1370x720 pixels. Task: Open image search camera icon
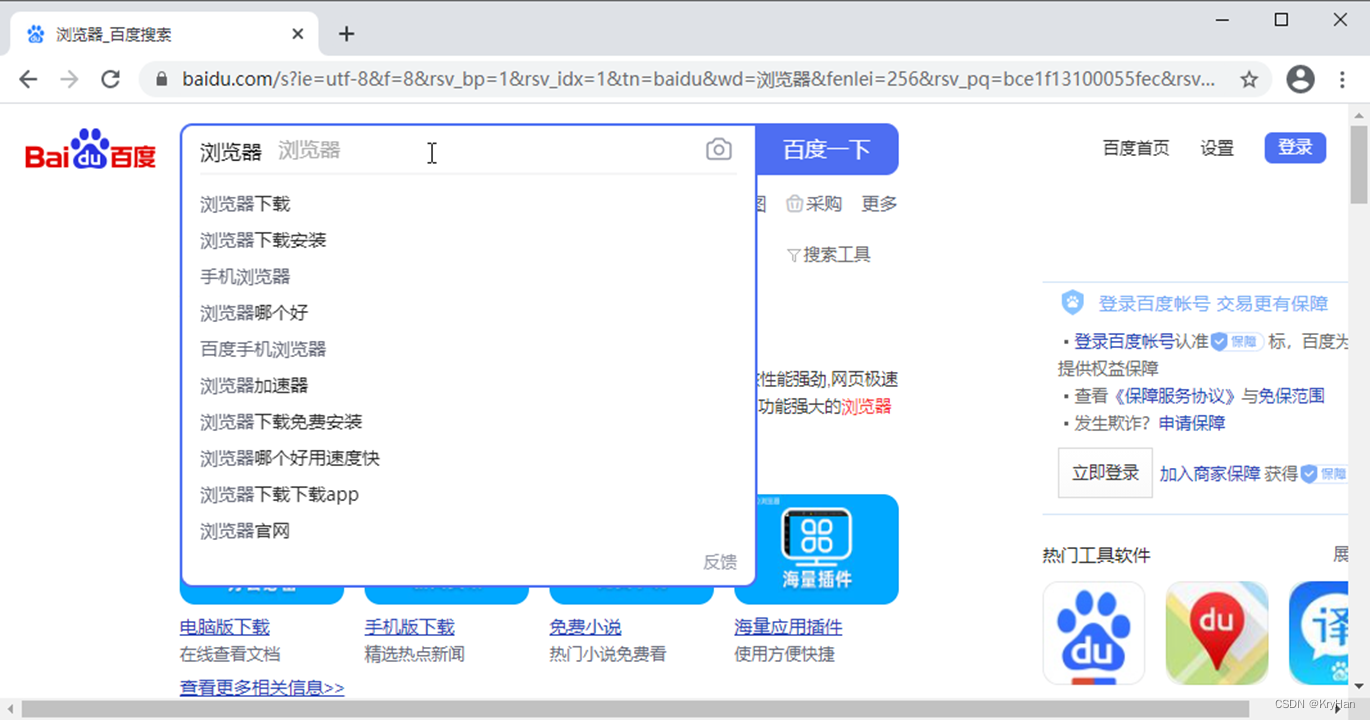click(718, 150)
